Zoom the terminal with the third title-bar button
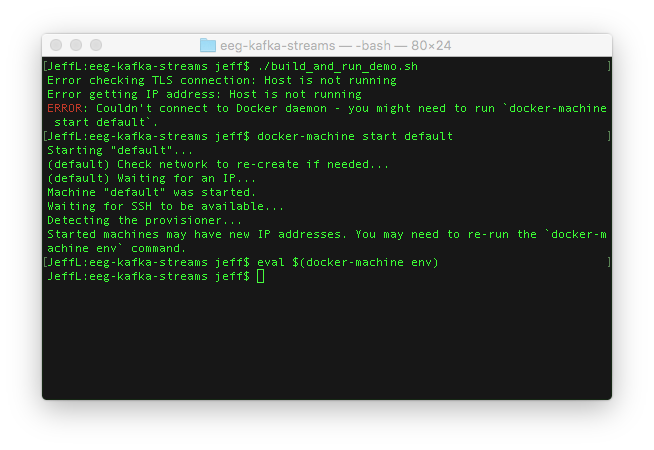This screenshot has height=450, width=654. click(96, 45)
